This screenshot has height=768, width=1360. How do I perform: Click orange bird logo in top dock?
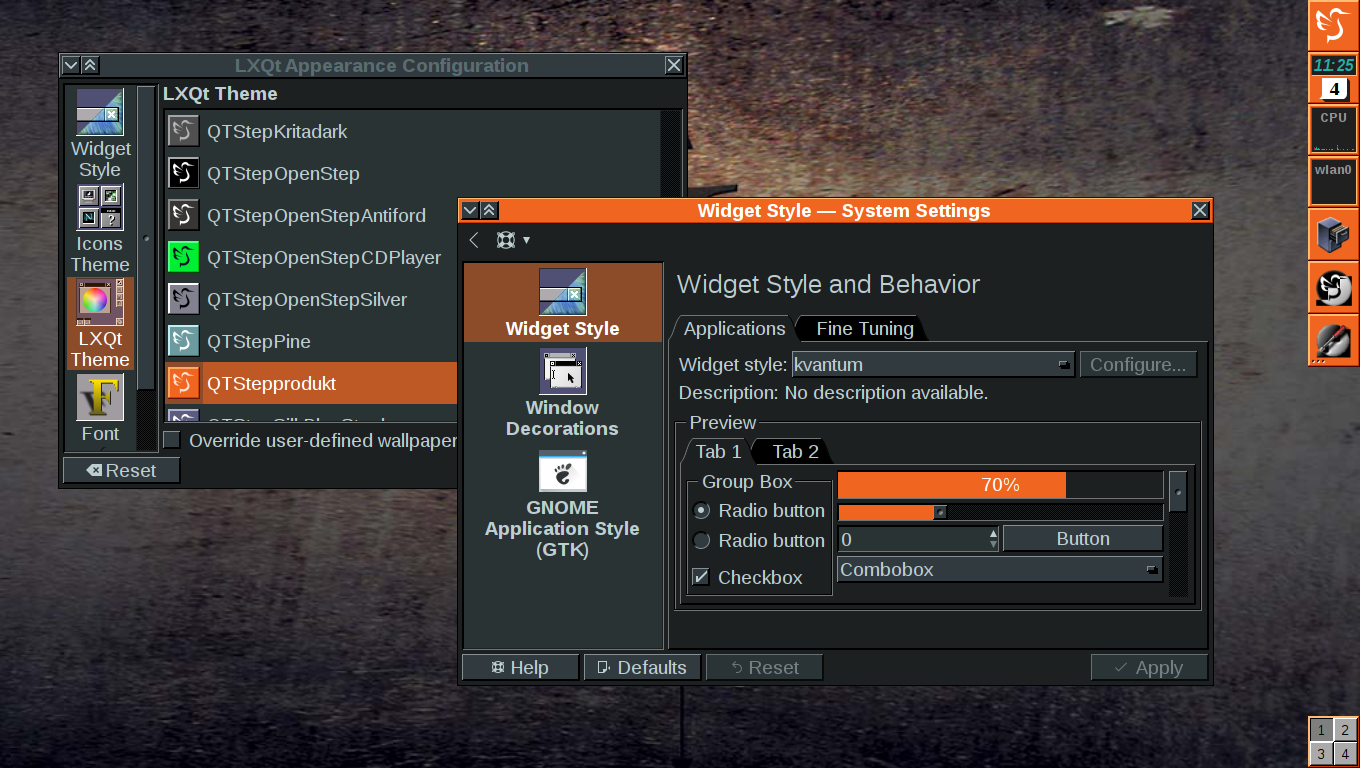(x=1334, y=25)
